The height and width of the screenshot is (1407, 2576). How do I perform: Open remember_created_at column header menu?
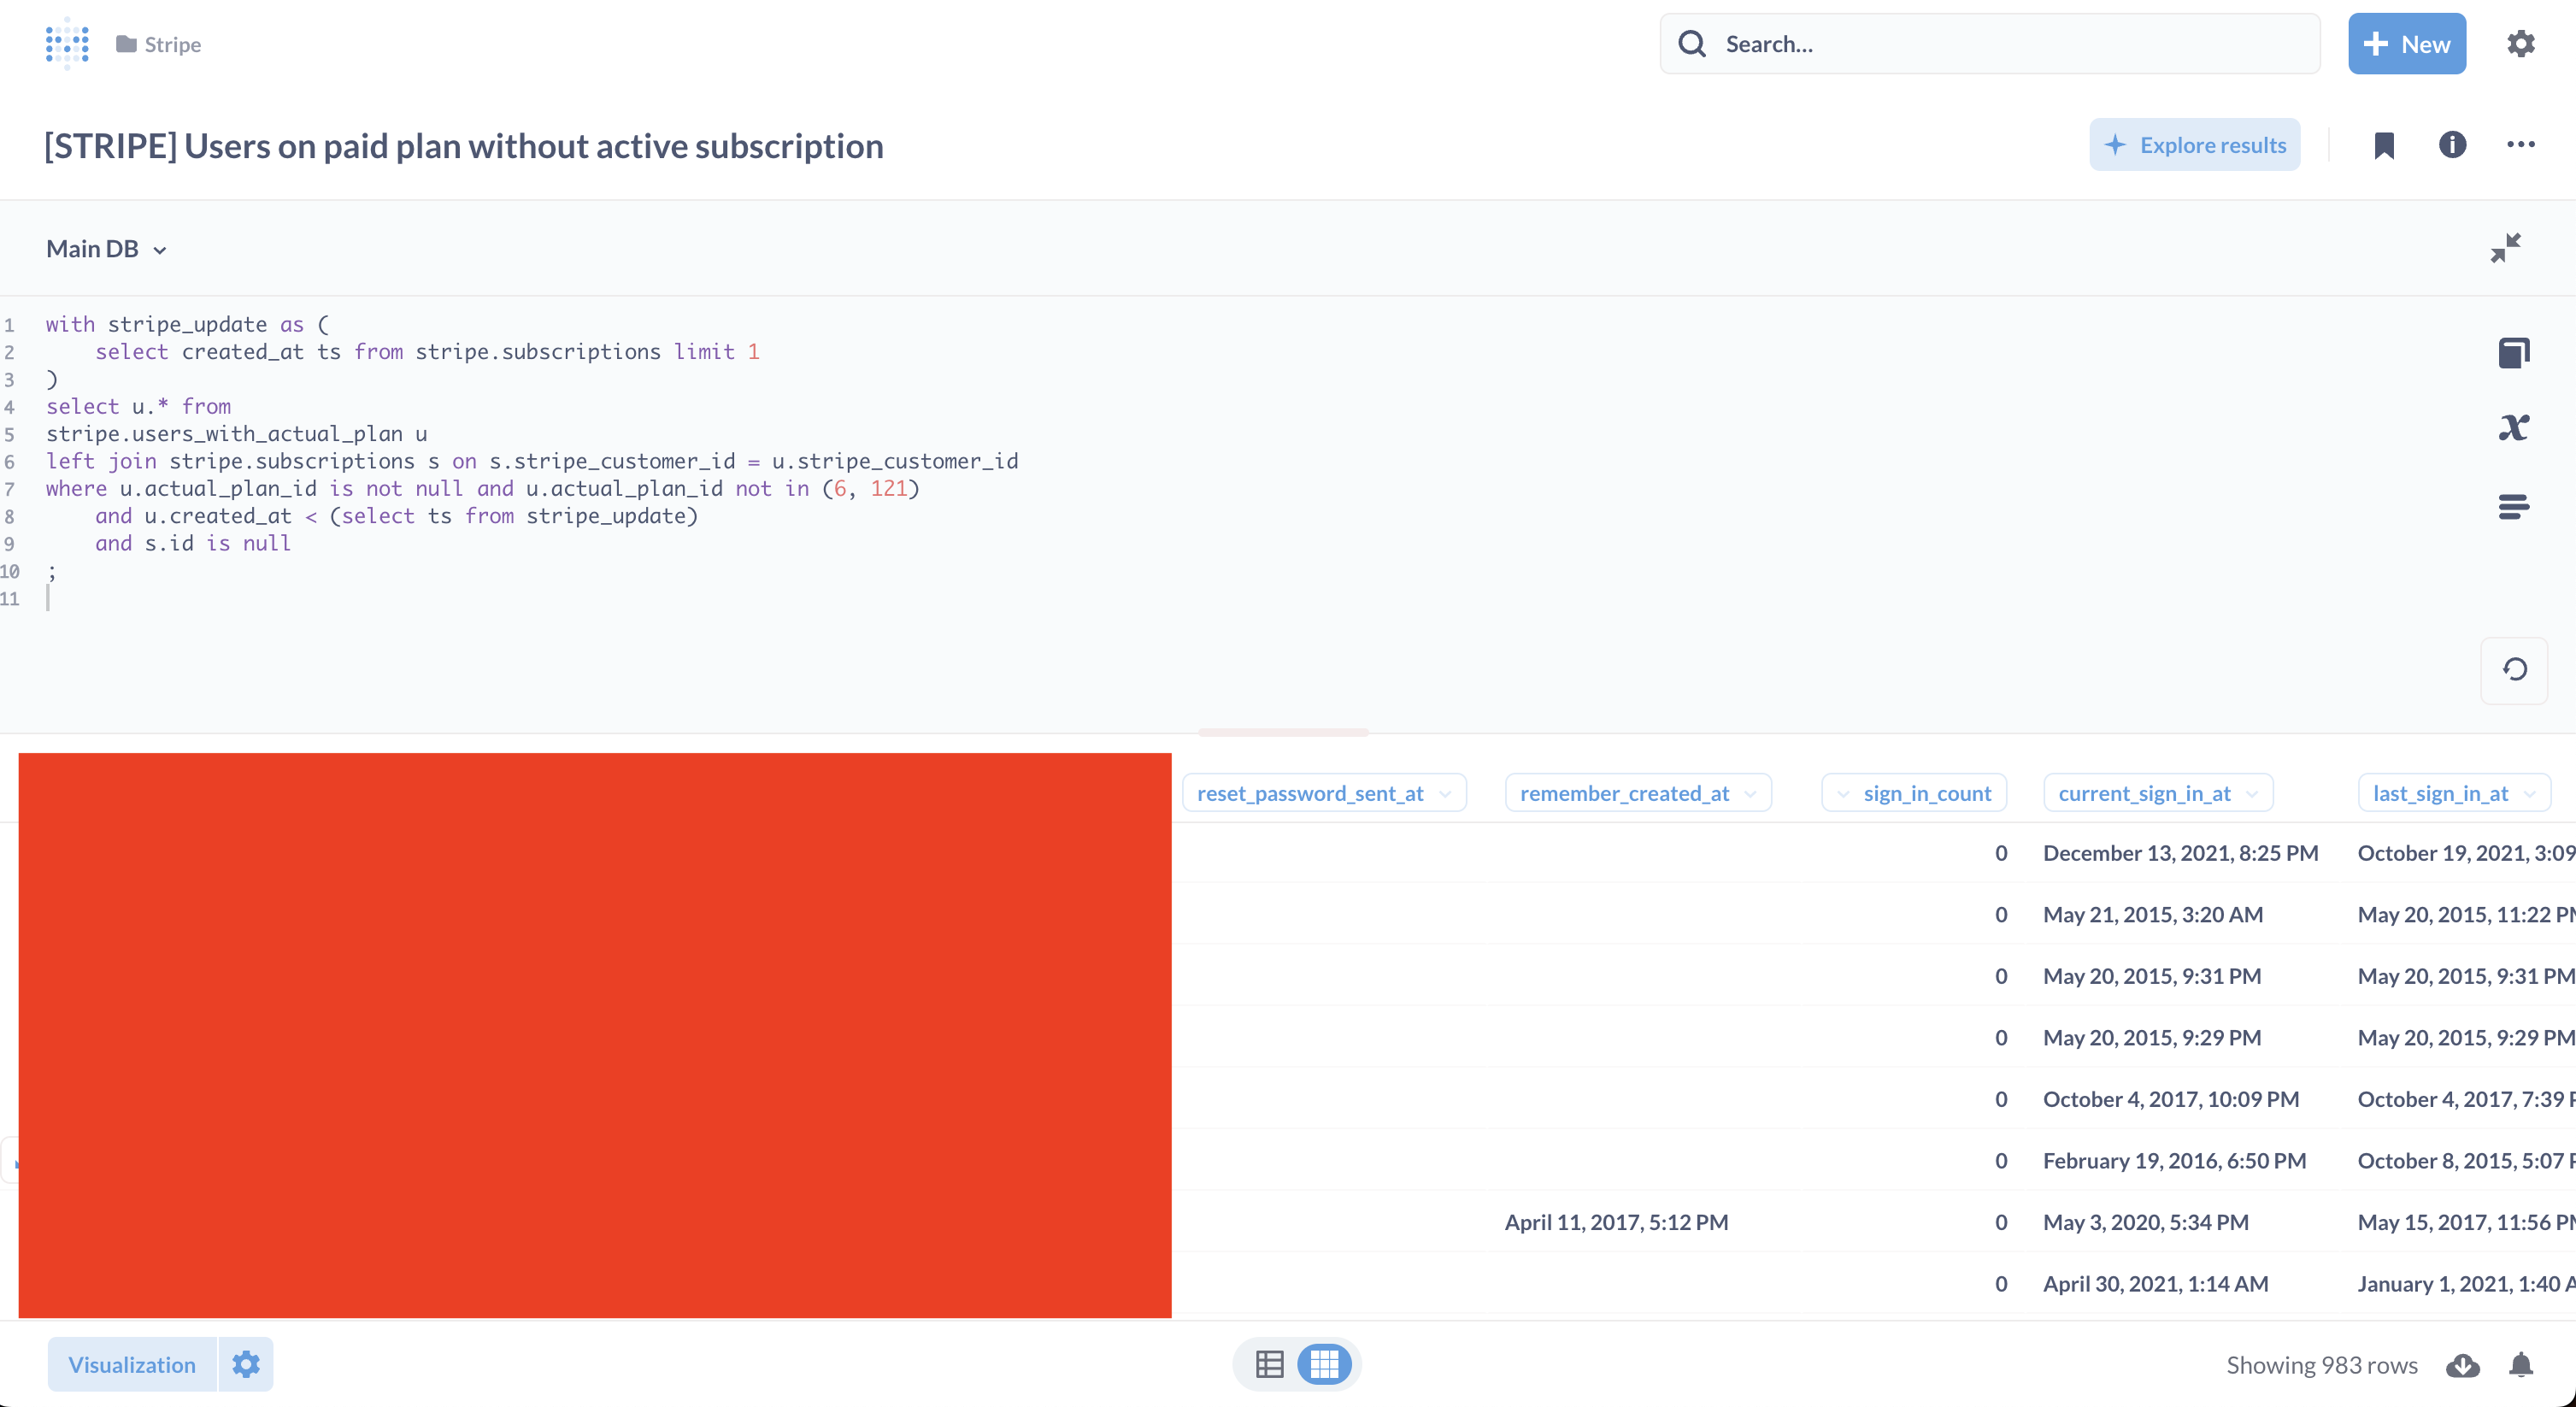click(1637, 793)
